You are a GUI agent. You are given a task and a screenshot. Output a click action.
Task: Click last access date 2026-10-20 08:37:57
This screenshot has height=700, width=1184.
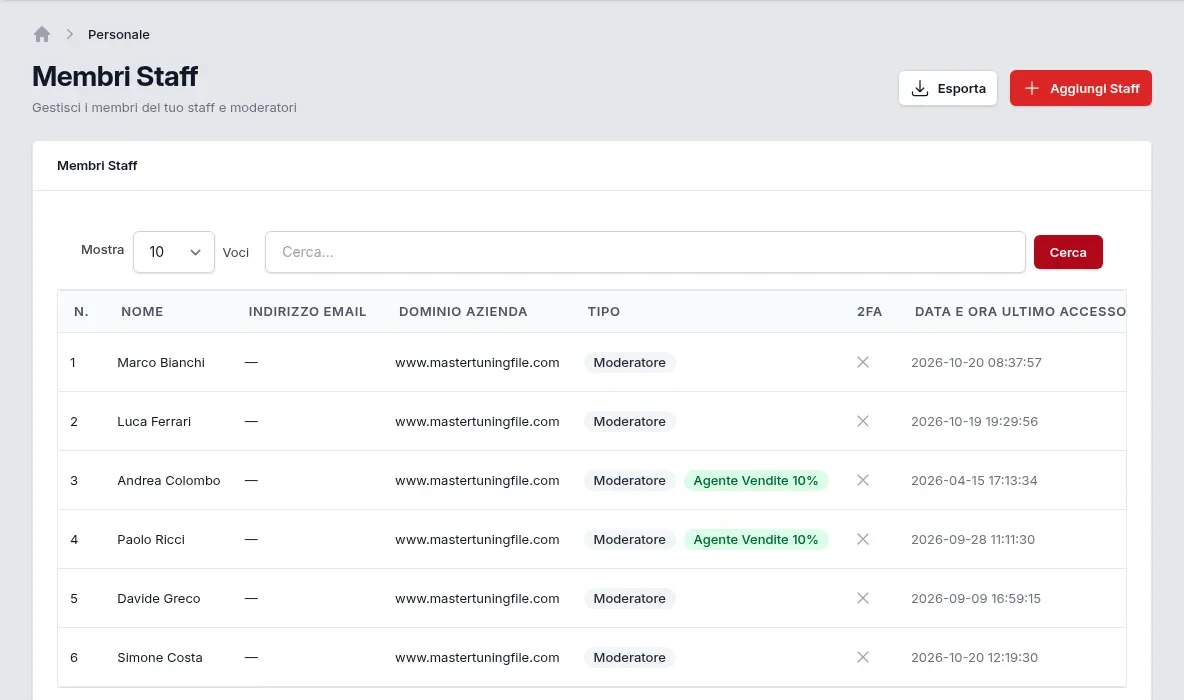tap(976, 362)
